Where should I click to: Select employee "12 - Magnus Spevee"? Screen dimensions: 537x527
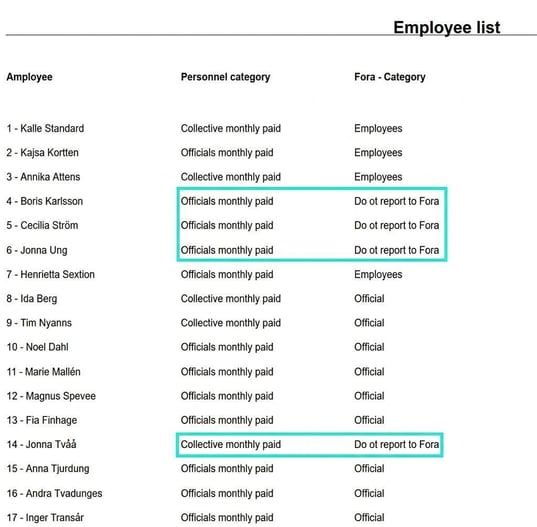[x=51, y=396]
